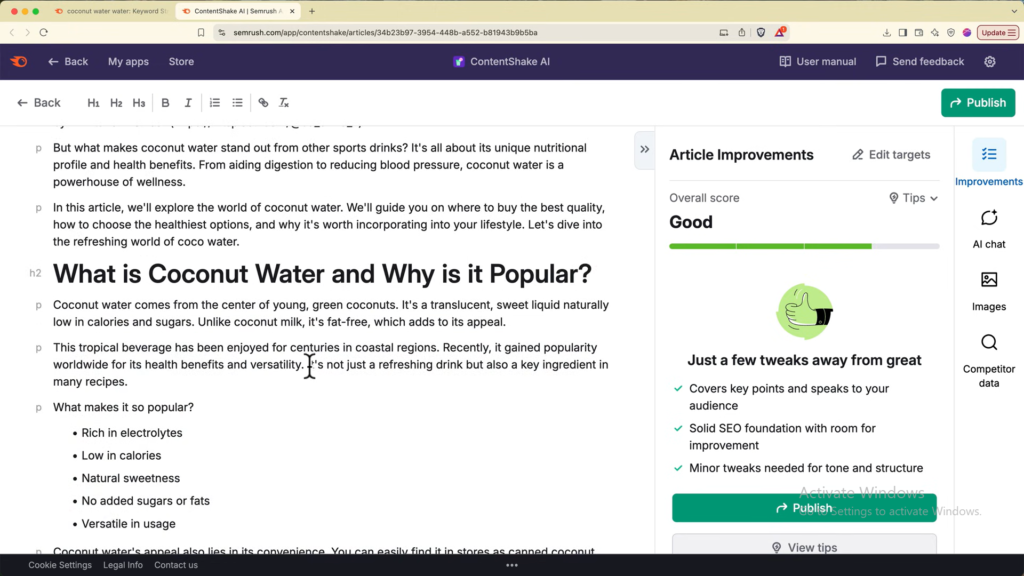Insert a bulleted list
Screen dimensions: 1024x576
pos(237,103)
